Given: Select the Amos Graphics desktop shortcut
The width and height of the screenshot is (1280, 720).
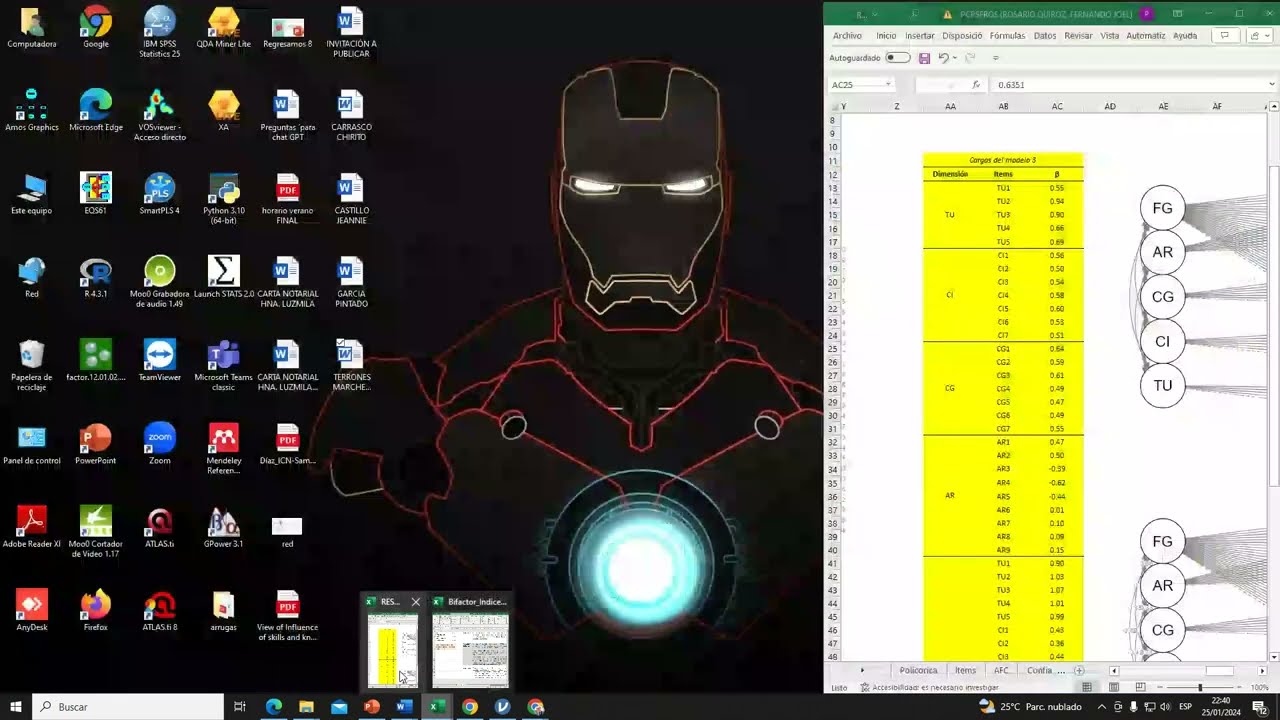Looking at the screenshot, I should click(31, 110).
